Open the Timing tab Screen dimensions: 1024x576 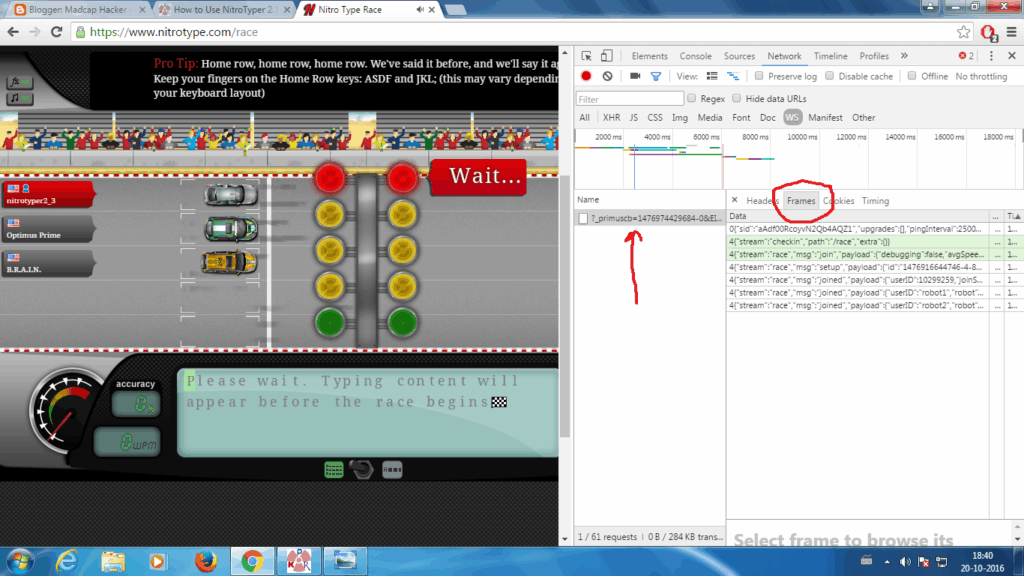(x=875, y=200)
